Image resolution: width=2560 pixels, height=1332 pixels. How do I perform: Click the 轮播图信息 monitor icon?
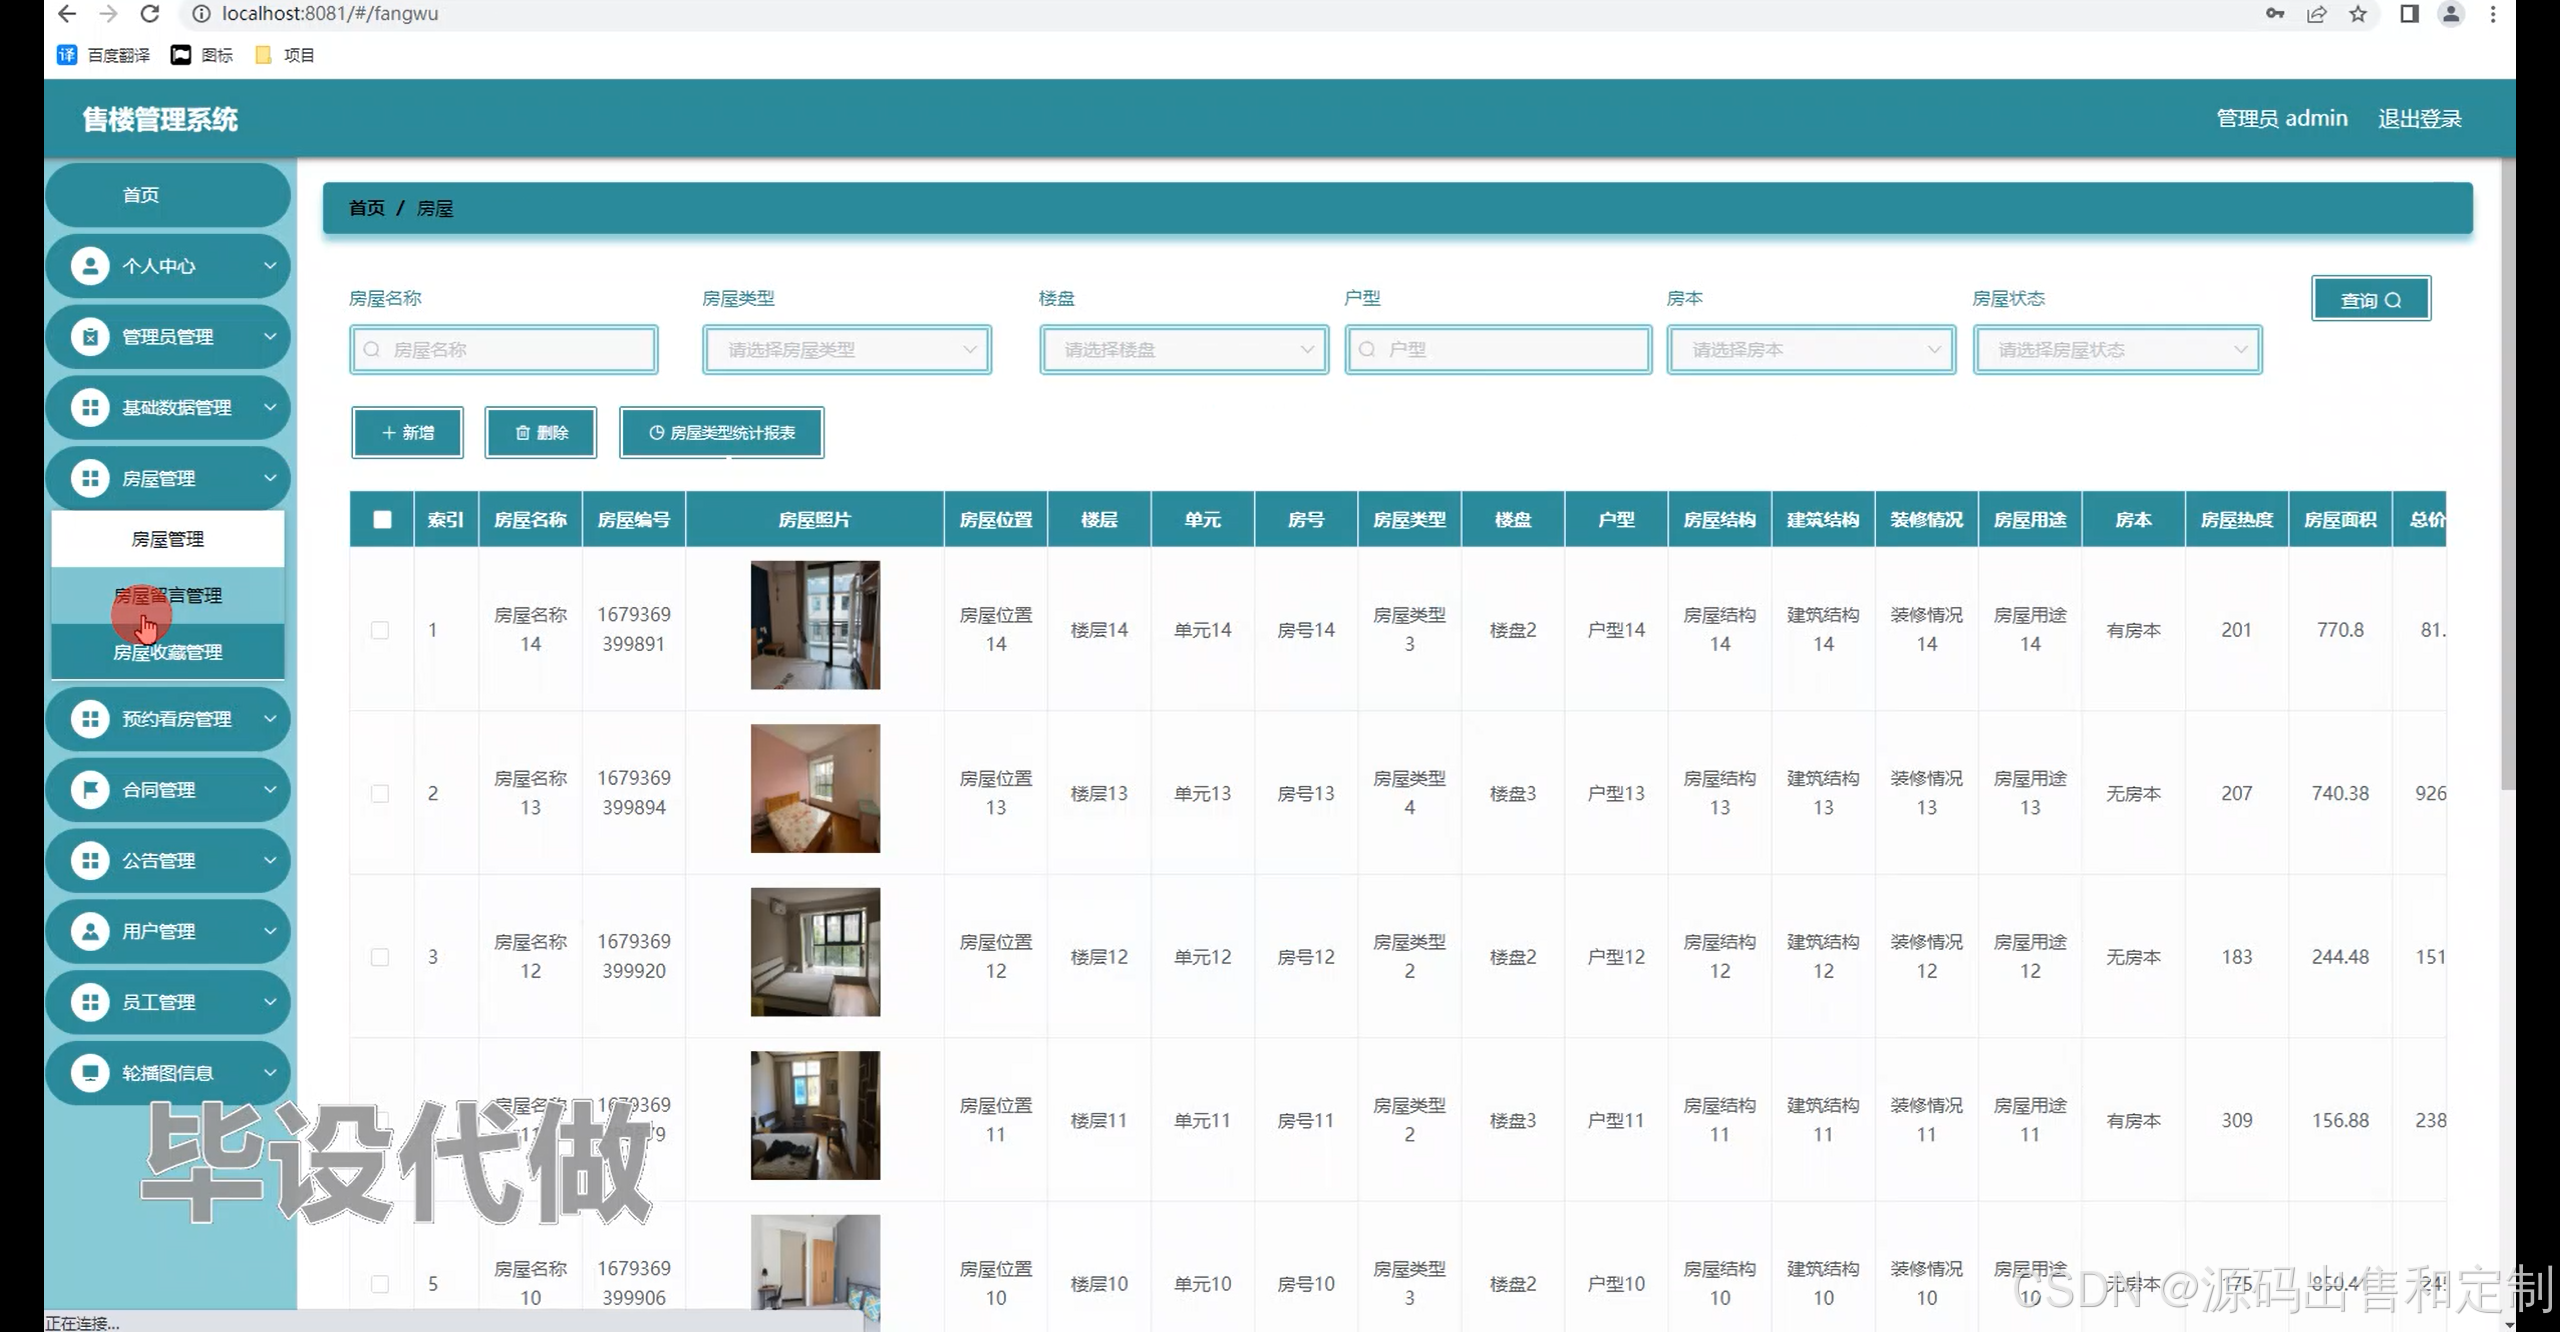(90, 1073)
